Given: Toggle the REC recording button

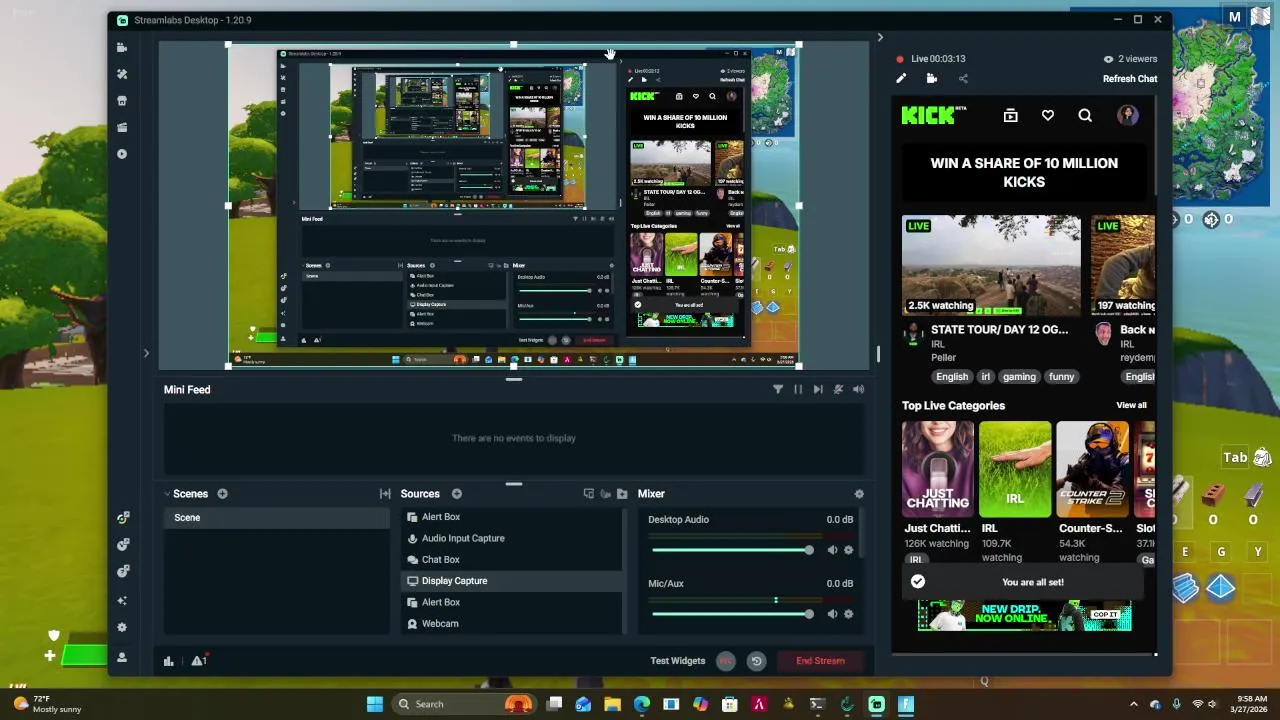Looking at the screenshot, I should 726,661.
